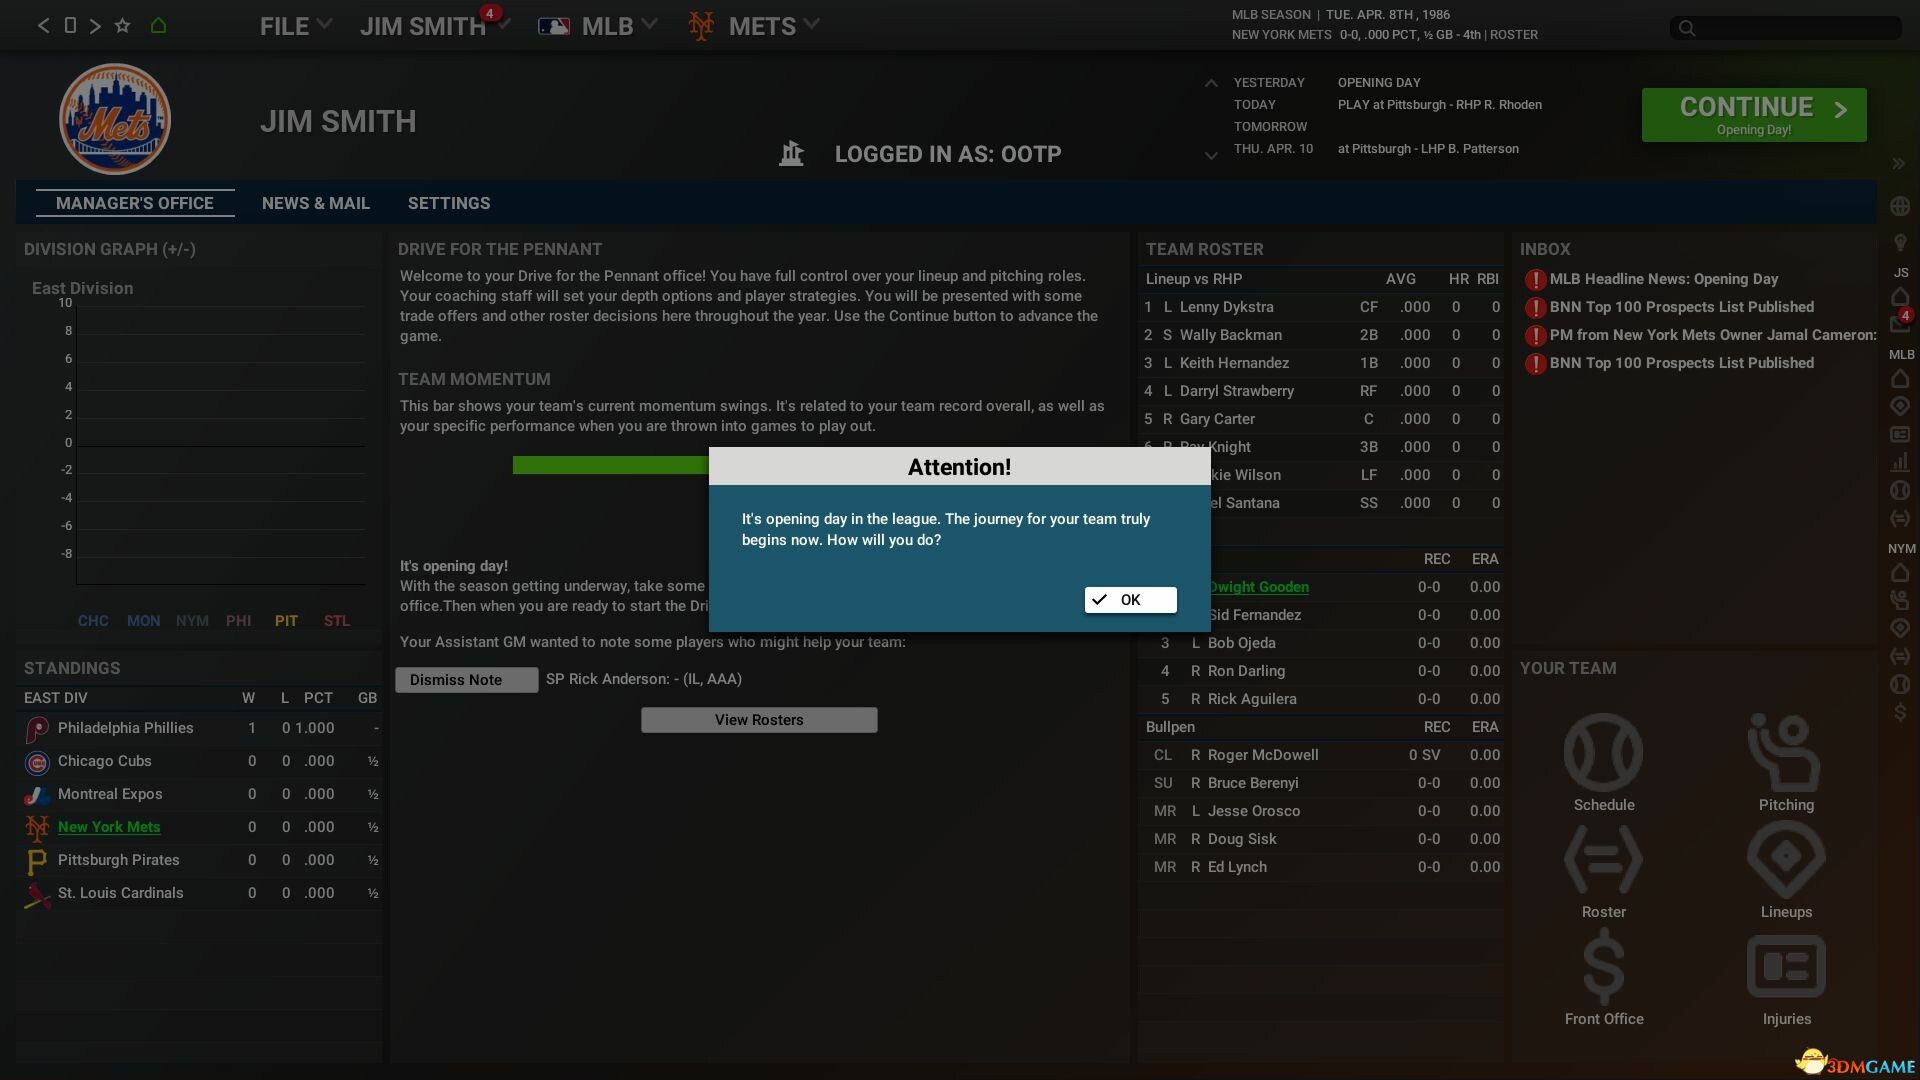Open the Lineups diamond icon
1920x1080 pixels.
click(1785, 859)
